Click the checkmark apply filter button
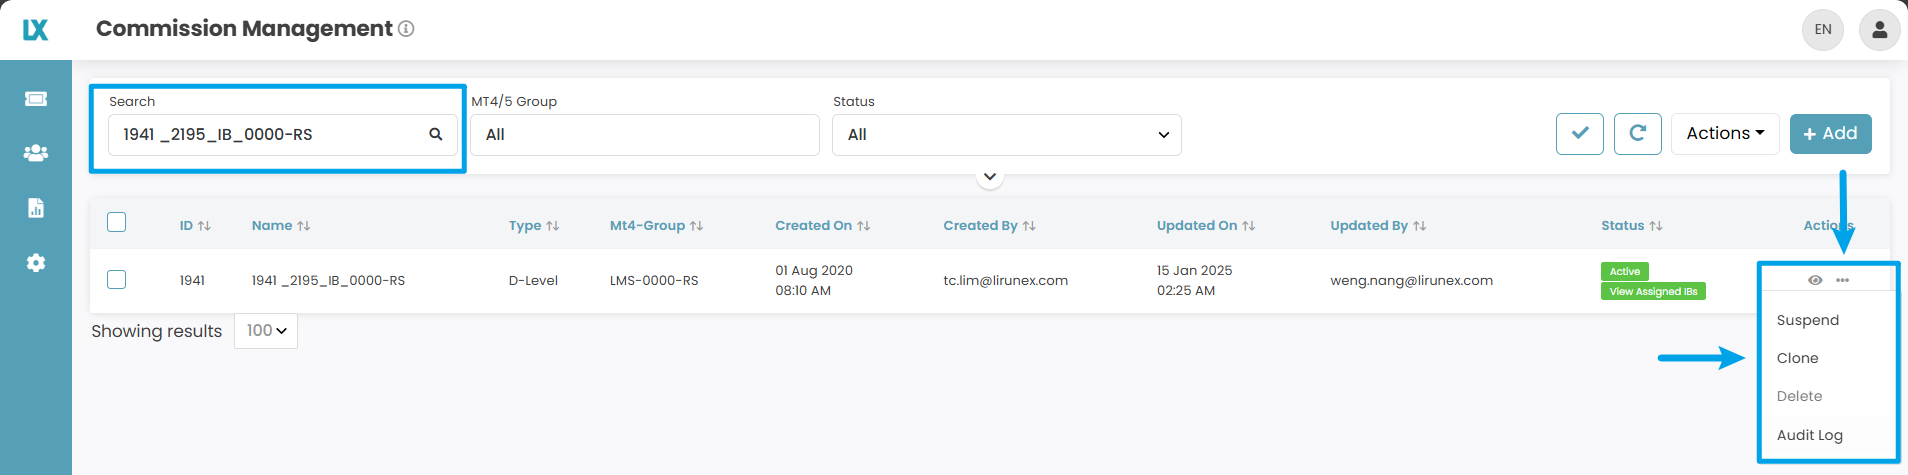 coord(1579,134)
